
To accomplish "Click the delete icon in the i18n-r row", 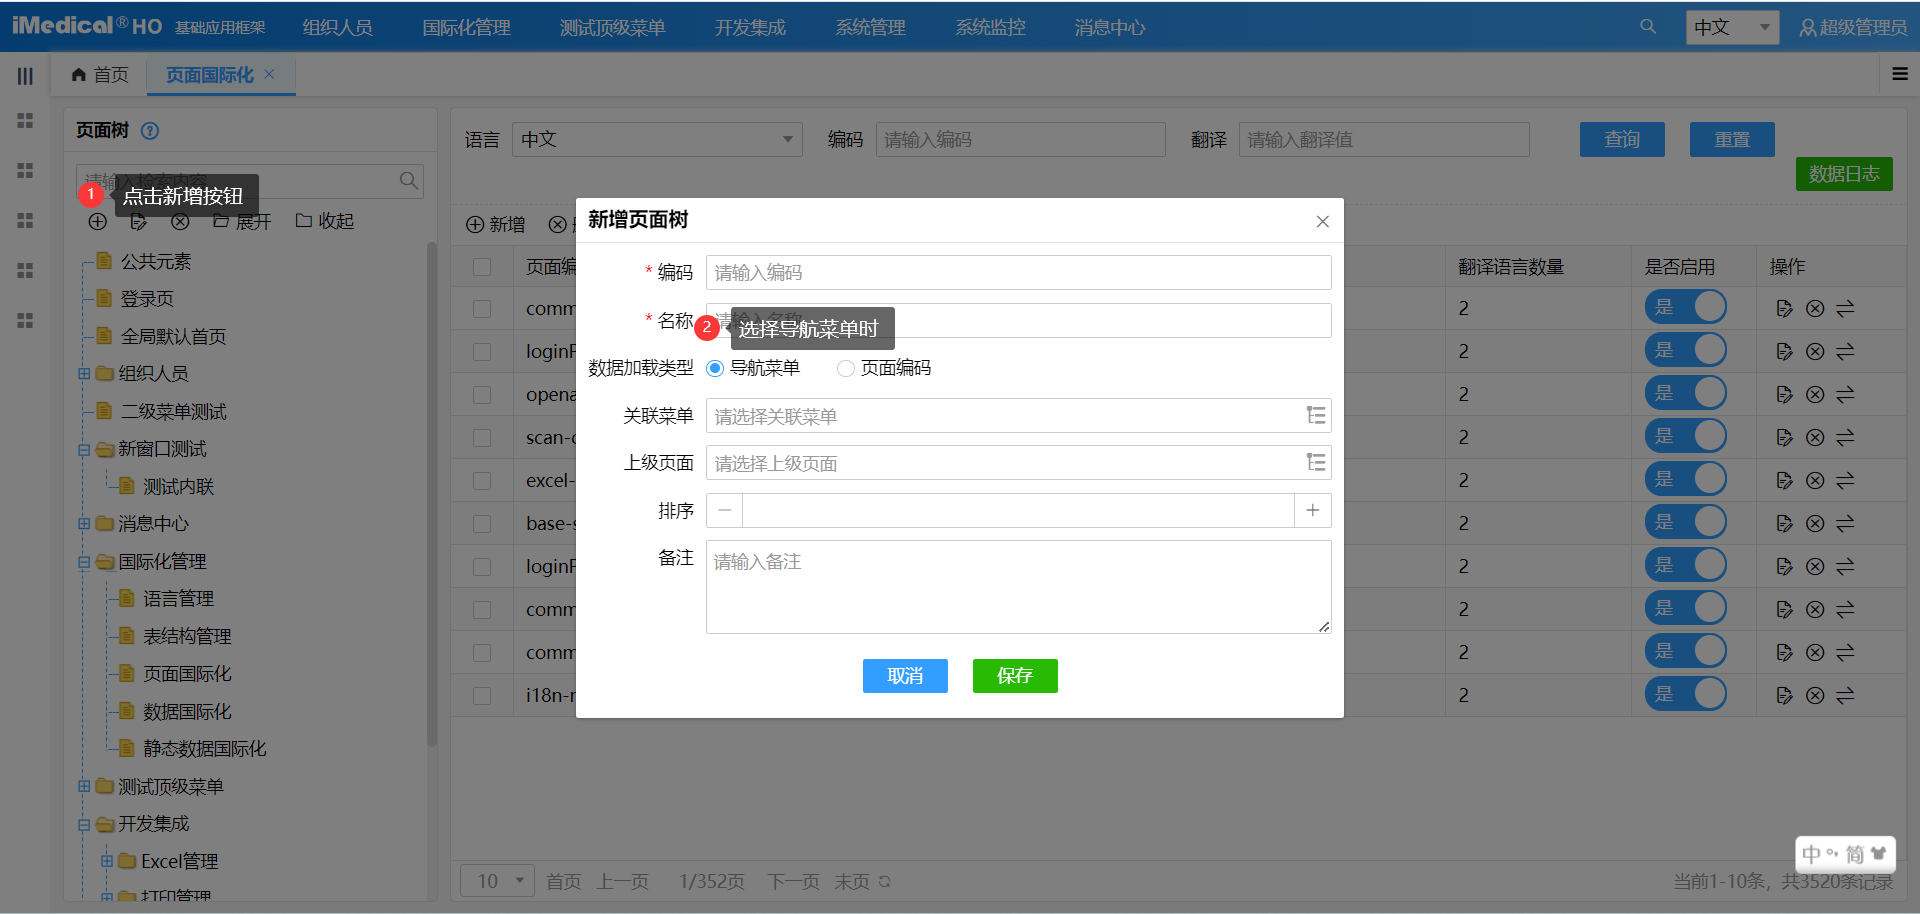I will (1815, 695).
